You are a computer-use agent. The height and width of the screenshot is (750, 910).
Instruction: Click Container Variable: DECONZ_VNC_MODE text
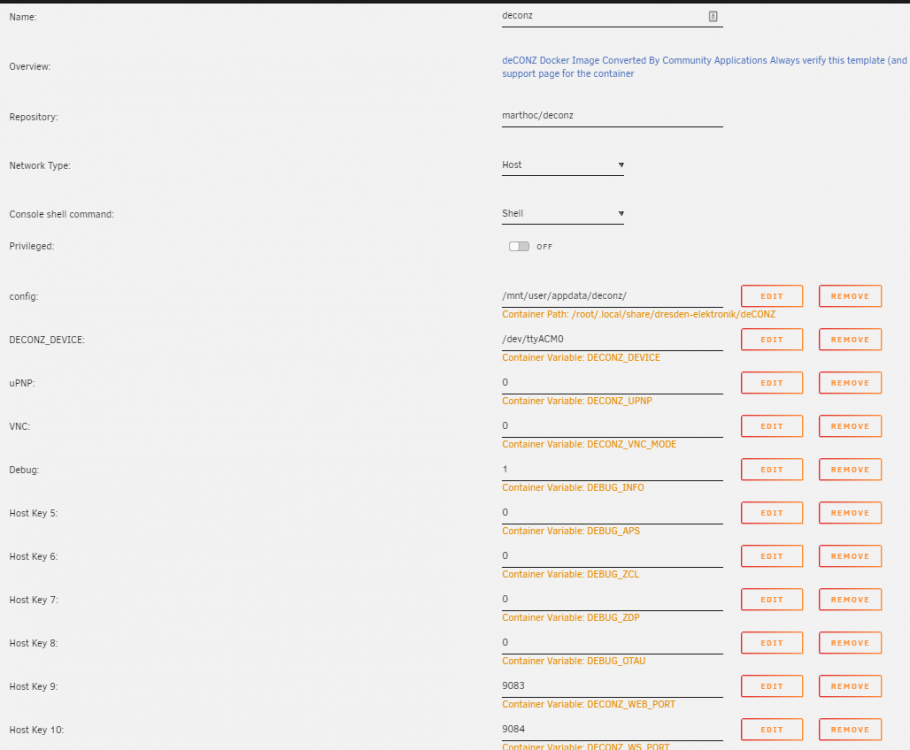[x=589, y=444]
